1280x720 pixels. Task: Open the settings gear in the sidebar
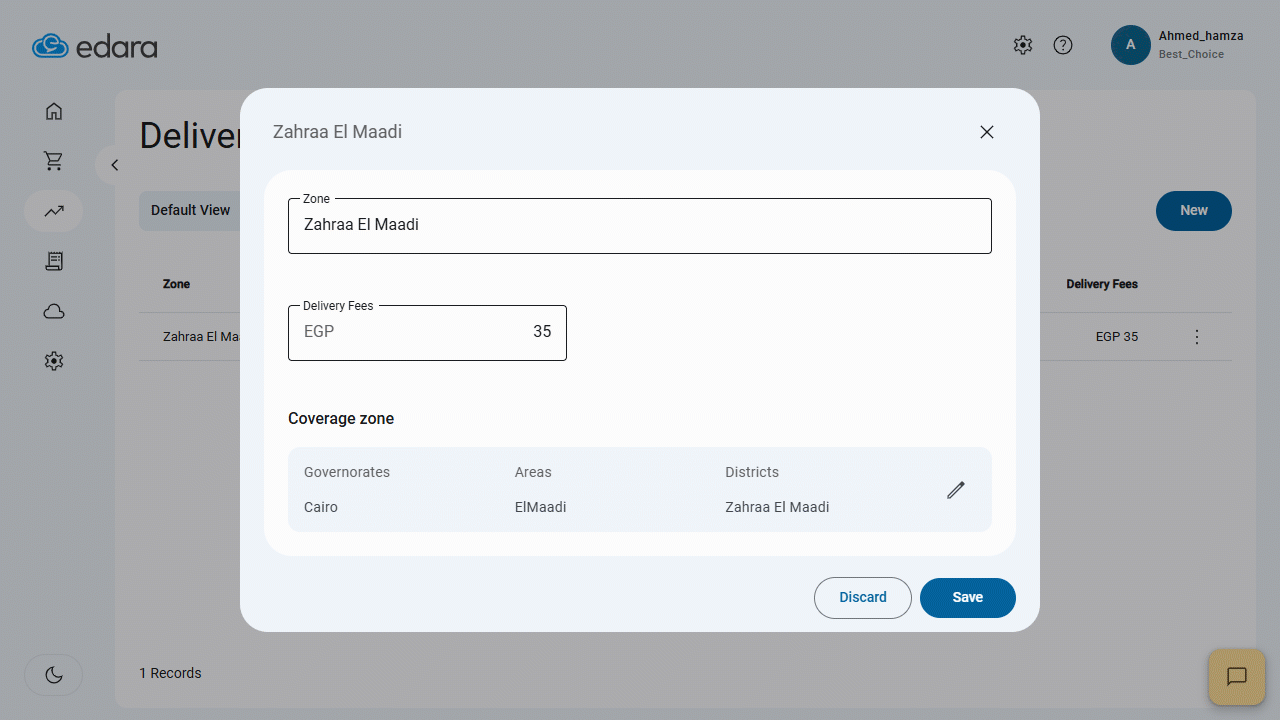coord(53,361)
